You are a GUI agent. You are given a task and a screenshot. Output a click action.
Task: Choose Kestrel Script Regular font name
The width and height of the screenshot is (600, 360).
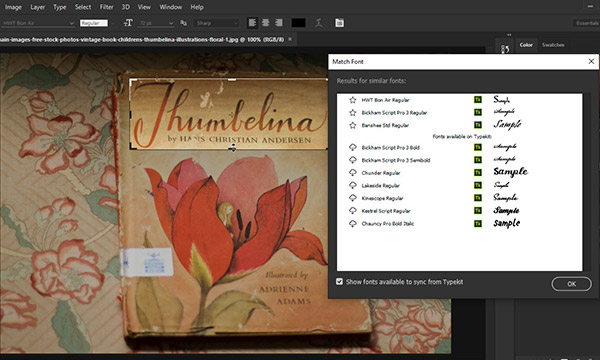coord(386,211)
